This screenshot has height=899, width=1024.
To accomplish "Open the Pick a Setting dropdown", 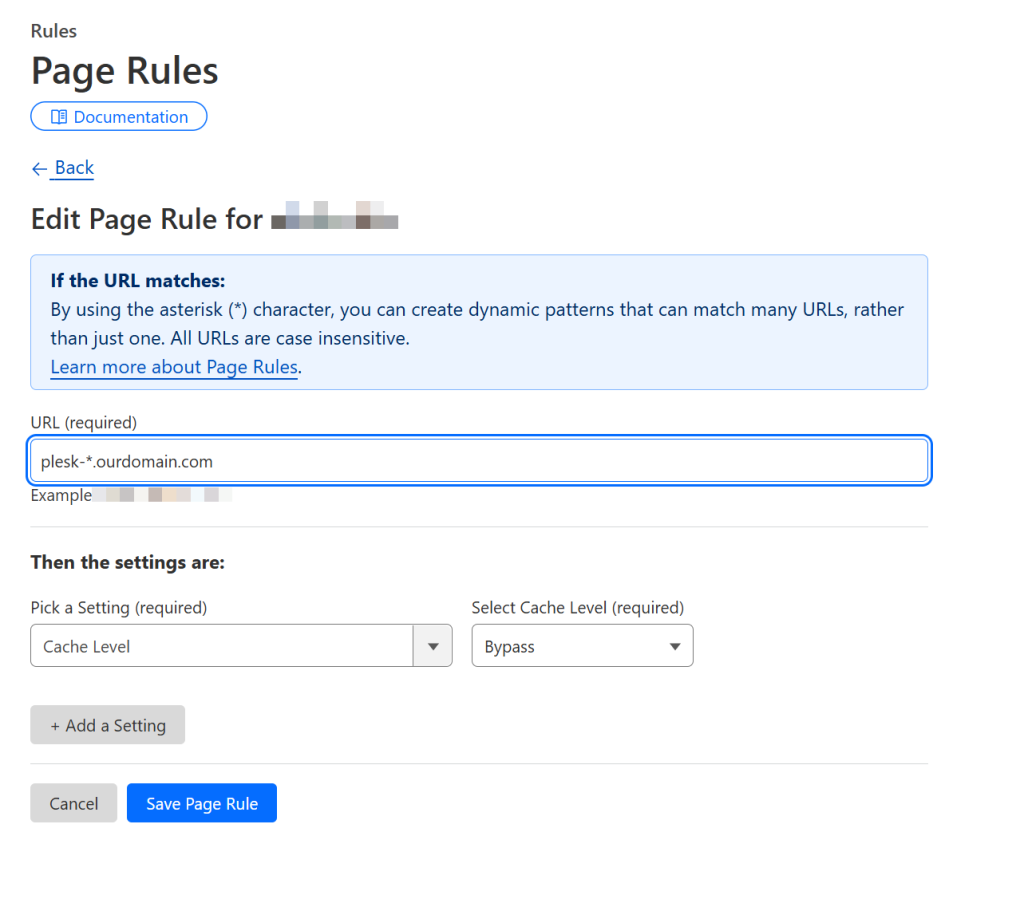I will tap(241, 646).
